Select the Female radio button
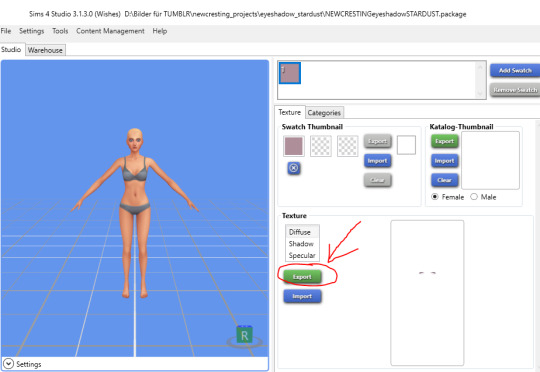 pos(435,197)
